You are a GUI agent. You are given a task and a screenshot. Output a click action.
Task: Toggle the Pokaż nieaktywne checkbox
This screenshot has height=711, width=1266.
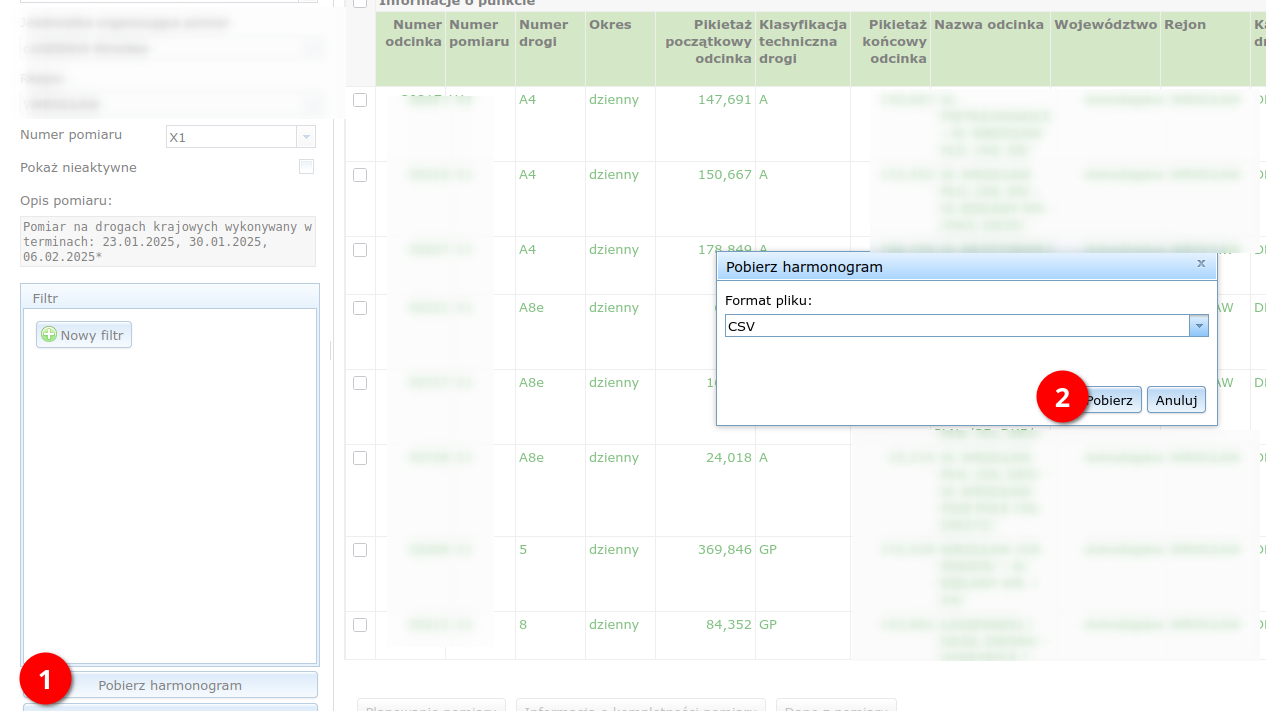pyautogui.click(x=307, y=167)
